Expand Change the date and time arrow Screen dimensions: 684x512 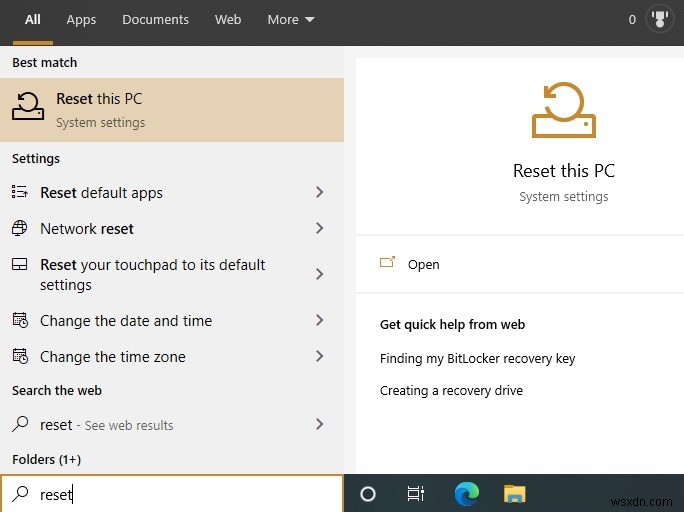319,321
